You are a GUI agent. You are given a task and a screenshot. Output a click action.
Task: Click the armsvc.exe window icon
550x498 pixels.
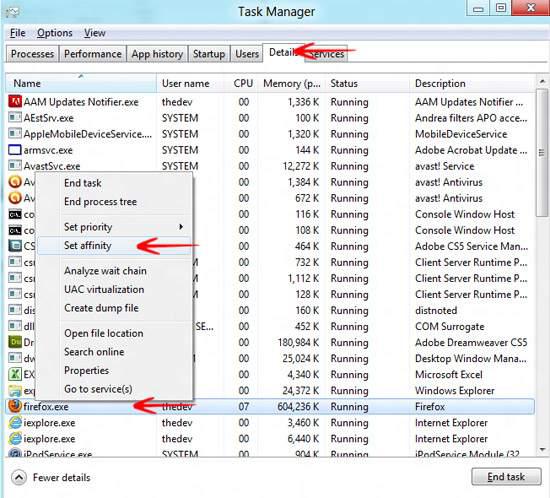15,150
